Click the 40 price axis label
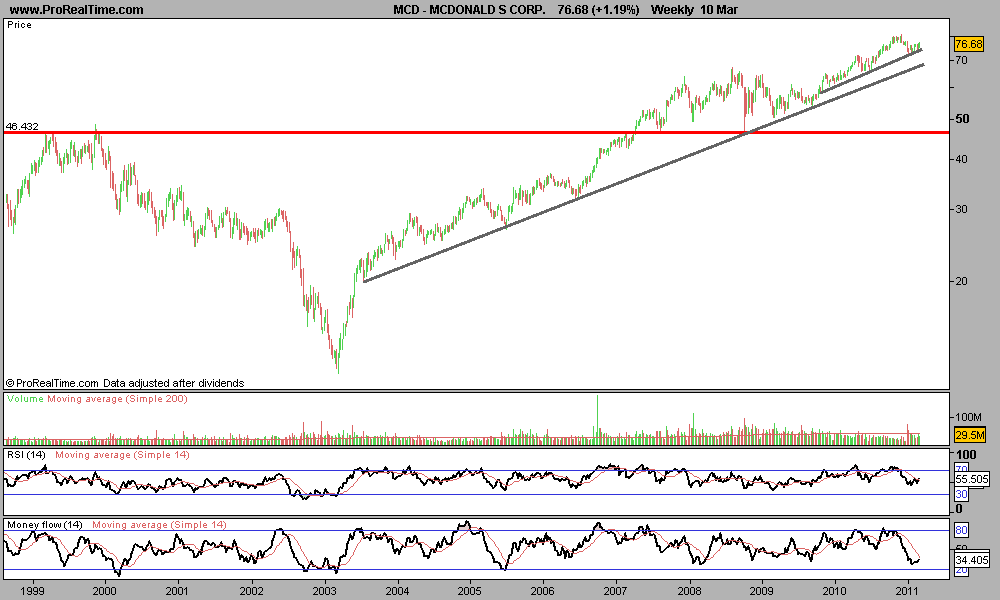Image resolution: width=1000 pixels, height=600 pixels. point(961,159)
